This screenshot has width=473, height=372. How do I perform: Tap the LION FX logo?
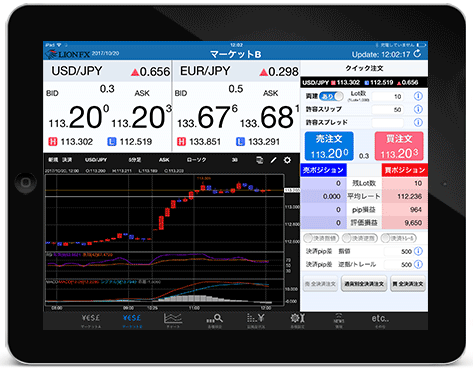coord(68,54)
